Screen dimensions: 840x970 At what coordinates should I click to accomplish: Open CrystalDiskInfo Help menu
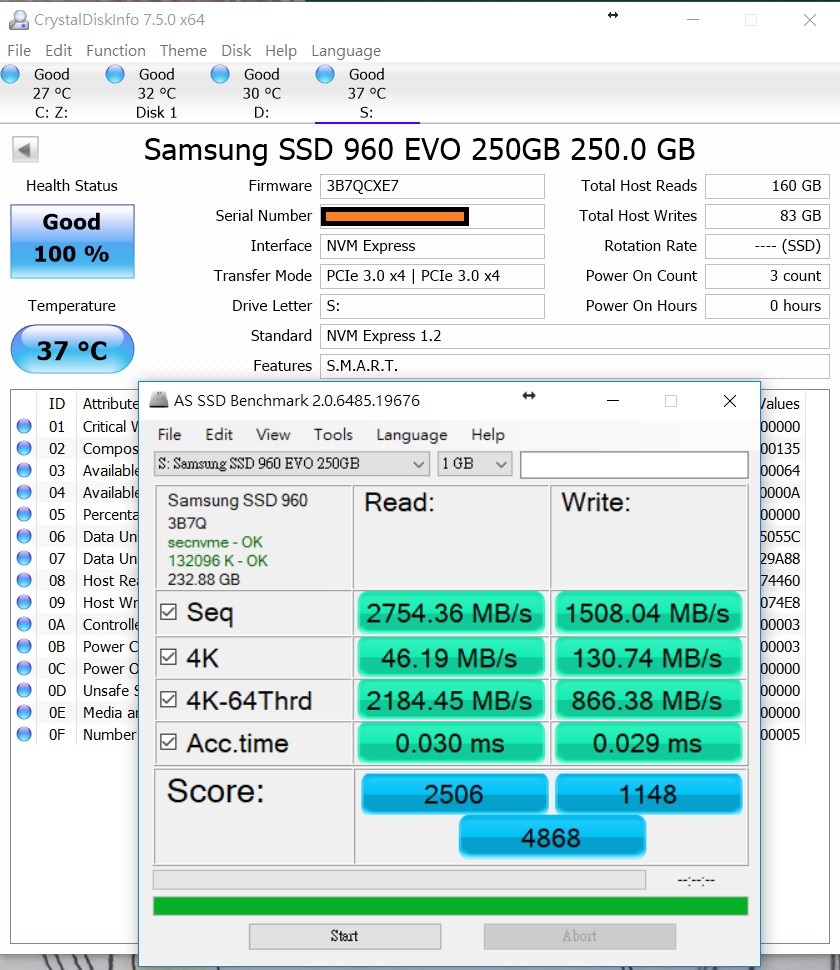pyautogui.click(x=281, y=51)
